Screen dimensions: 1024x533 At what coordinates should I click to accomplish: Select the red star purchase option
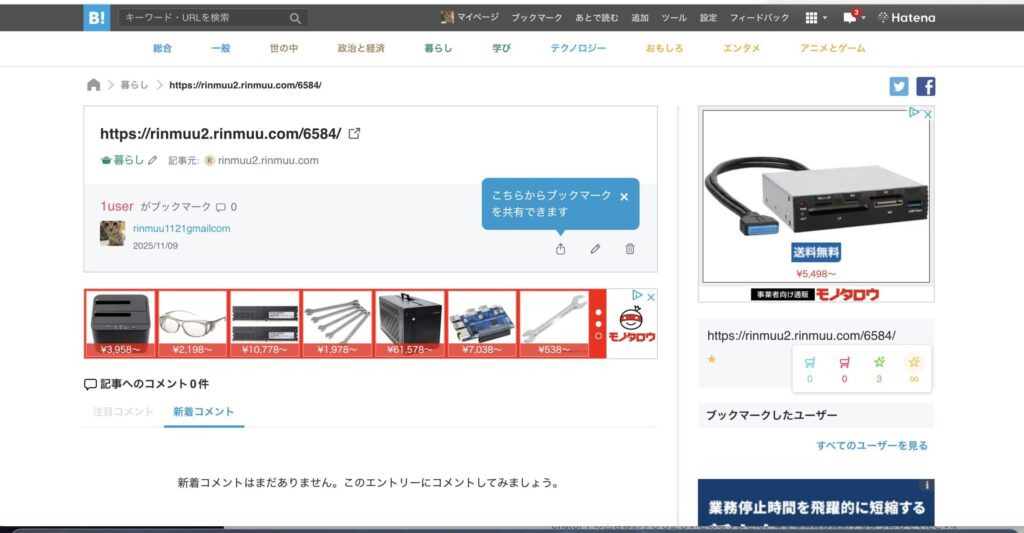(844, 363)
